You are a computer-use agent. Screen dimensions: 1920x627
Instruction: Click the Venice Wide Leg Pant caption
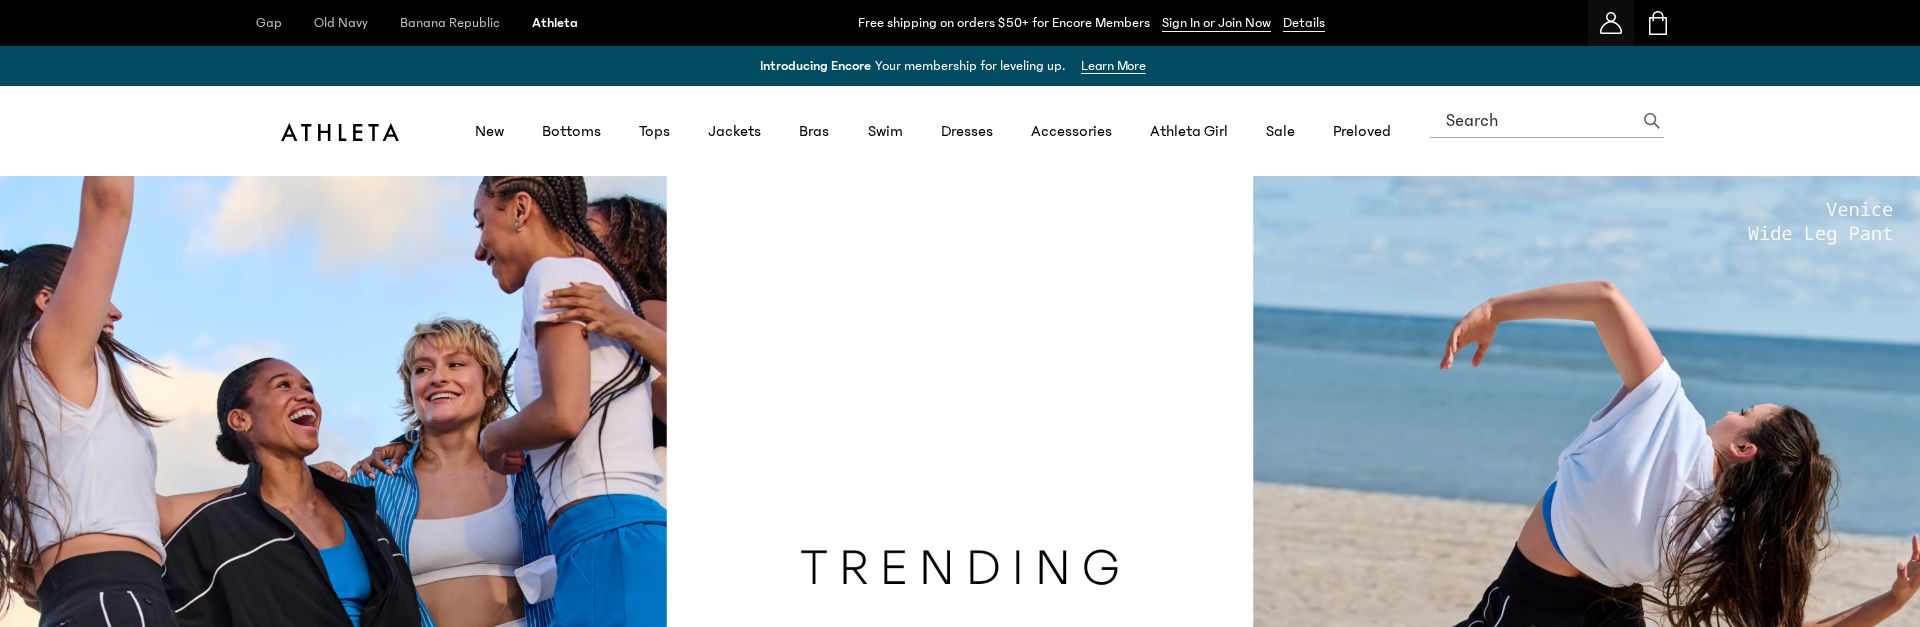pos(1820,221)
